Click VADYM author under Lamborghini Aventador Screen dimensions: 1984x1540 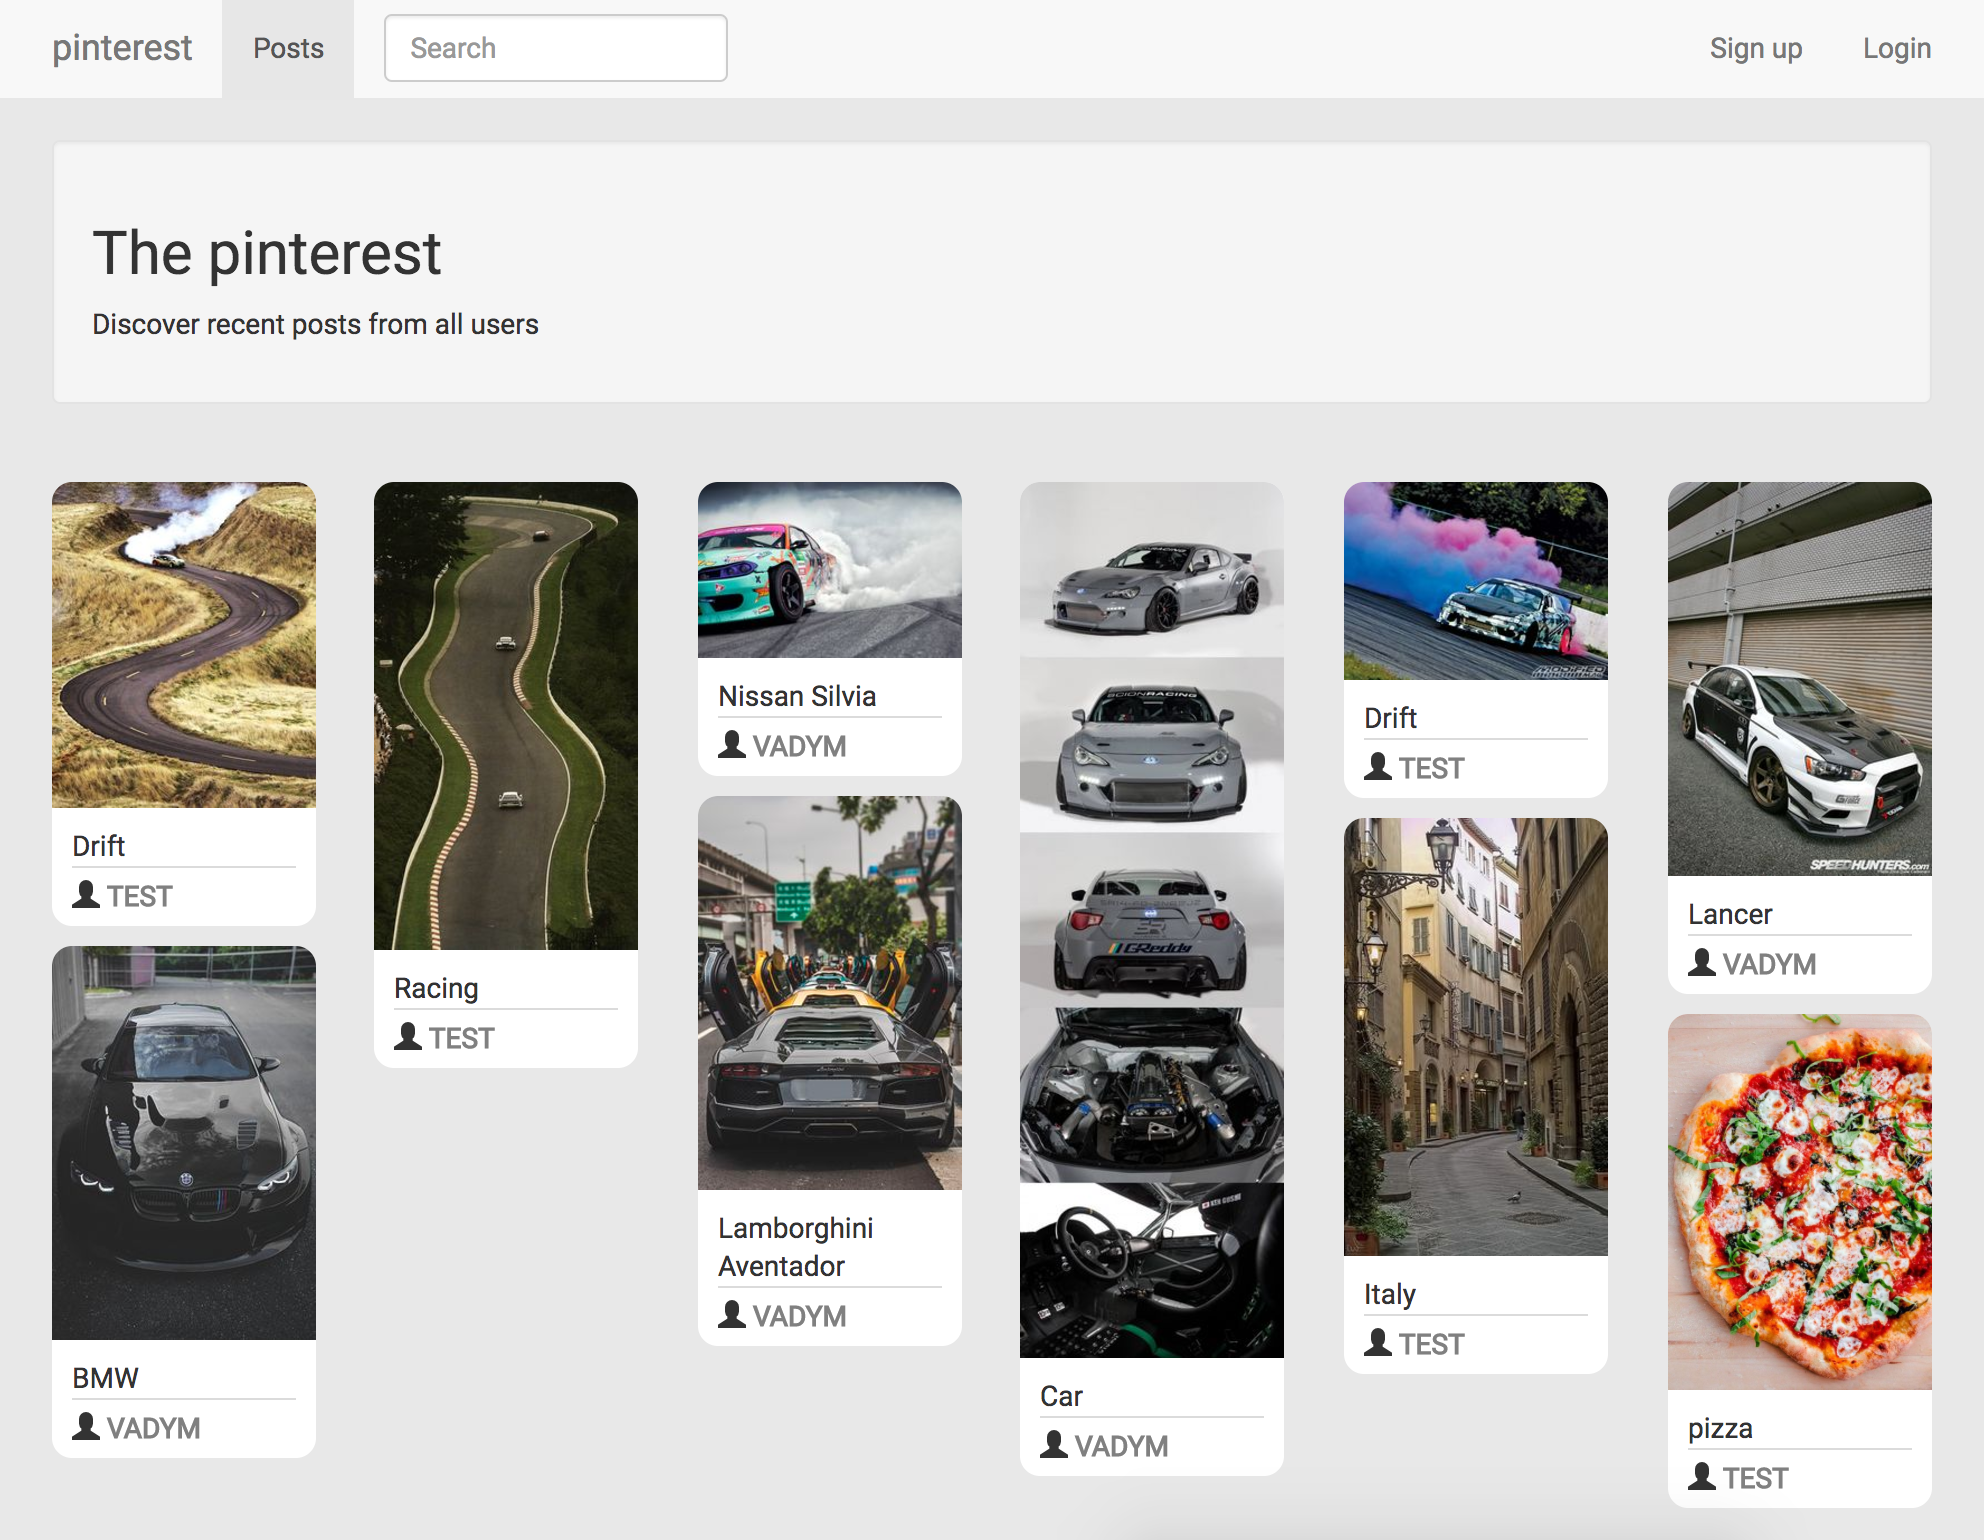click(800, 1316)
